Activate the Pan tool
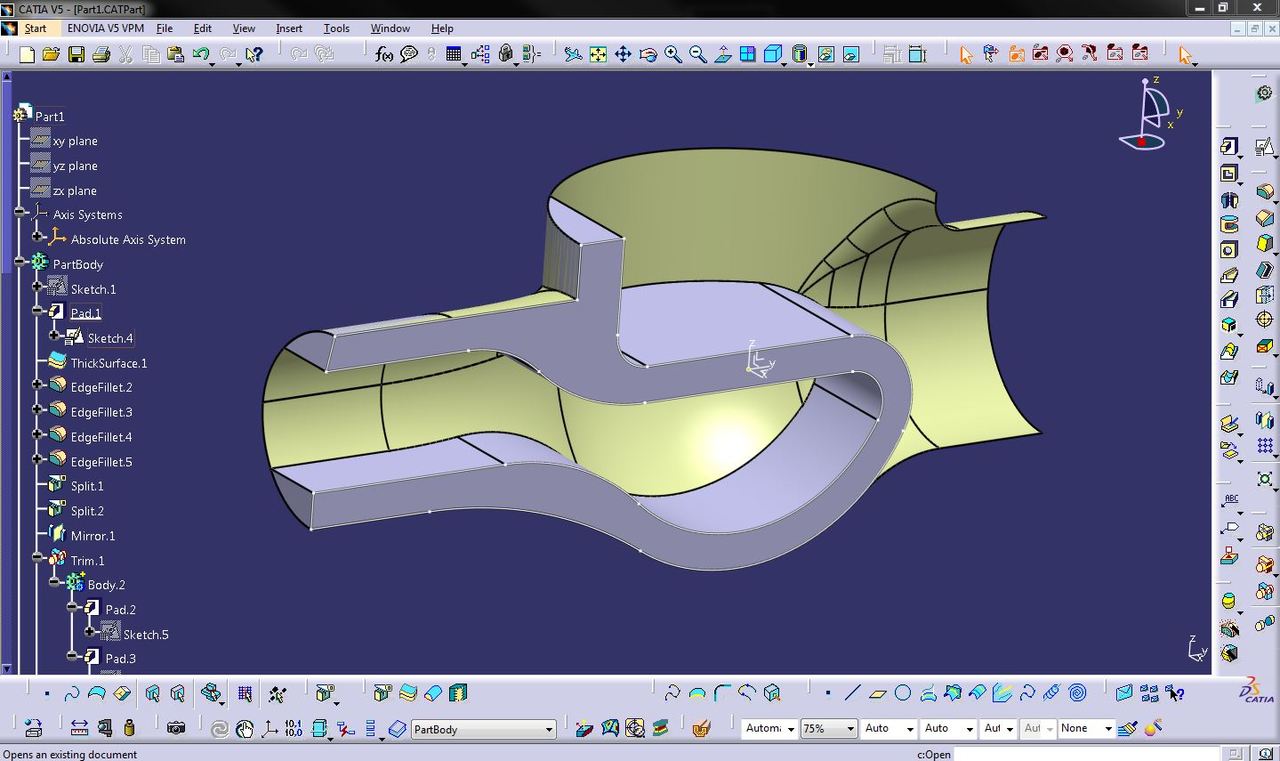The image size is (1280, 761). tap(623, 54)
